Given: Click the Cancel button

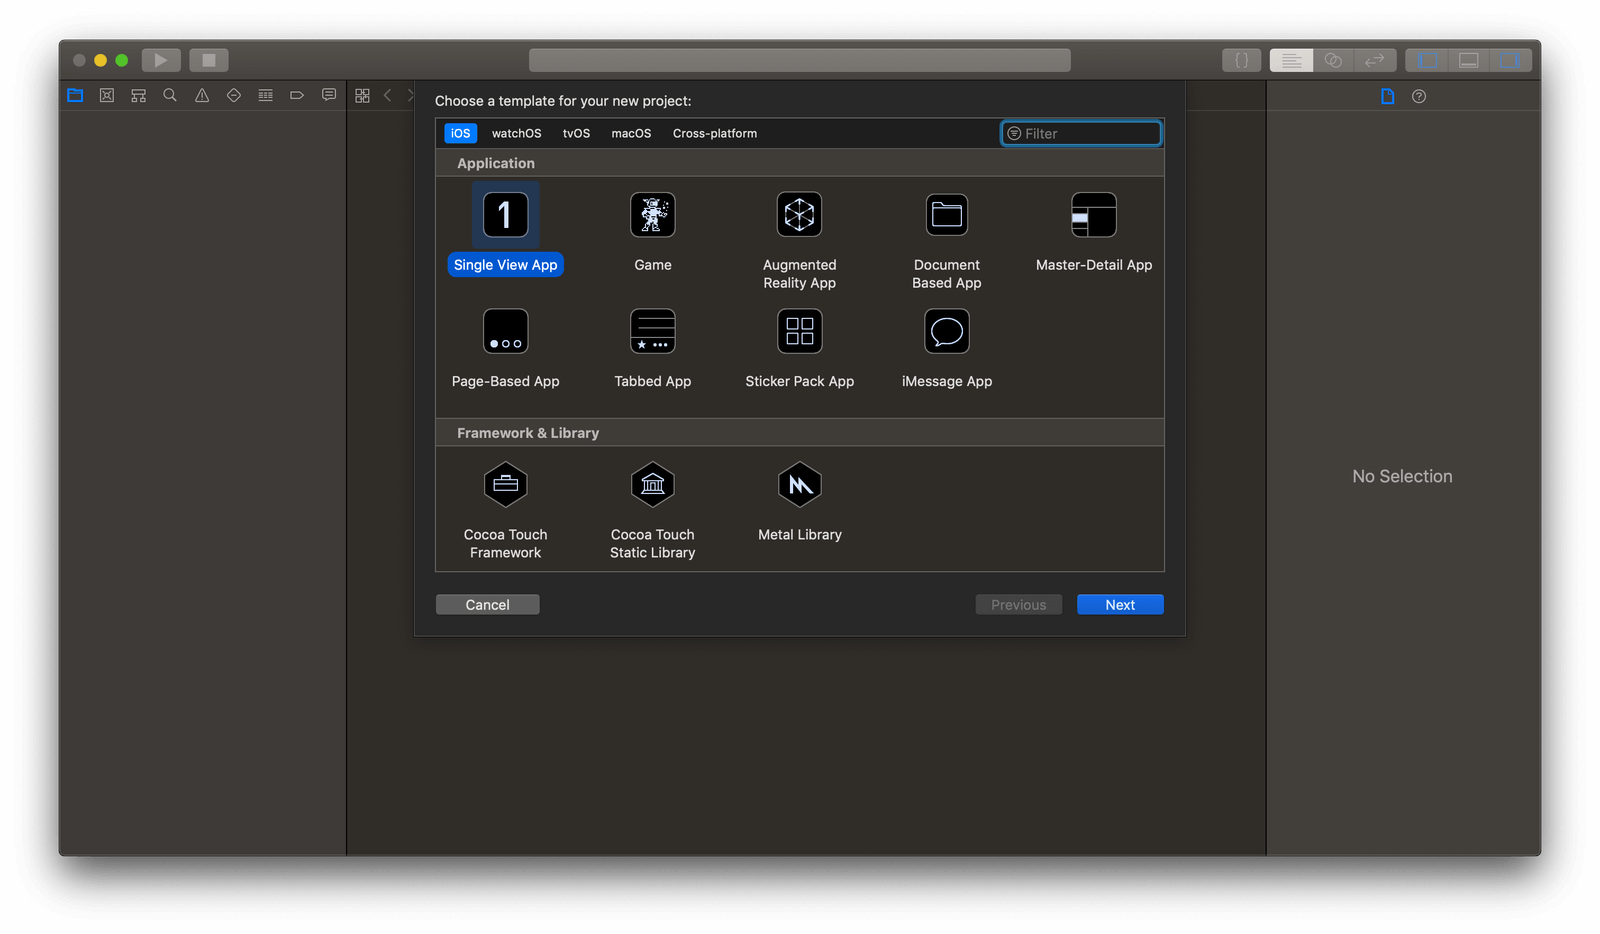Looking at the screenshot, I should [487, 604].
